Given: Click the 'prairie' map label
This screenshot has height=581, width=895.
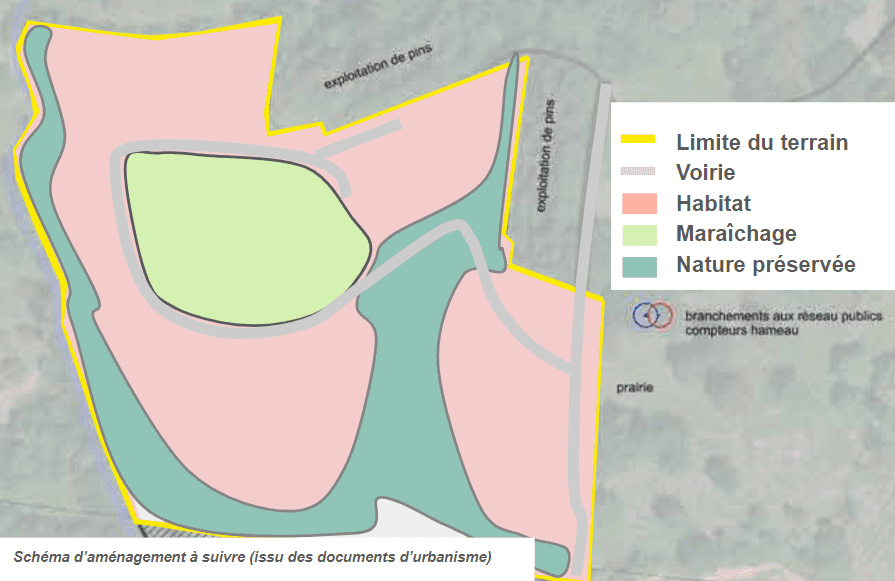Looking at the screenshot, I should [x=635, y=388].
